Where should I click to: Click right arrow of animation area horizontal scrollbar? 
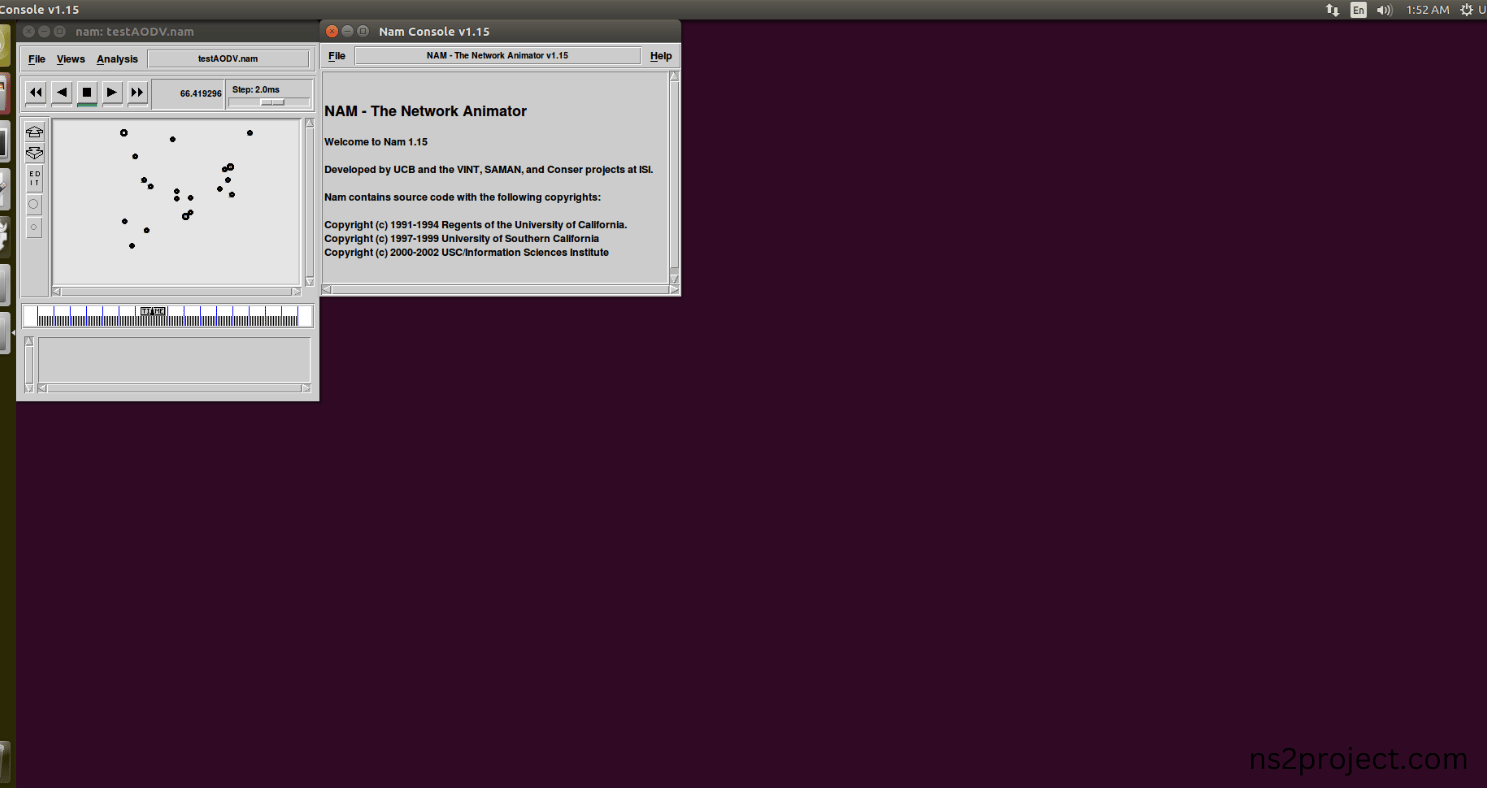tap(296, 292)
